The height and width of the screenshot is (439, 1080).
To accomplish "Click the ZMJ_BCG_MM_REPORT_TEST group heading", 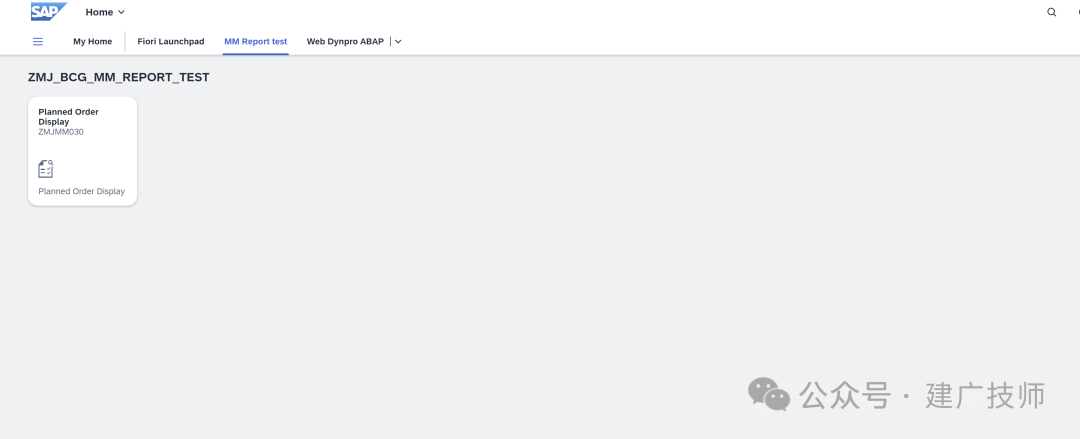I will click(x=118, y=77).
